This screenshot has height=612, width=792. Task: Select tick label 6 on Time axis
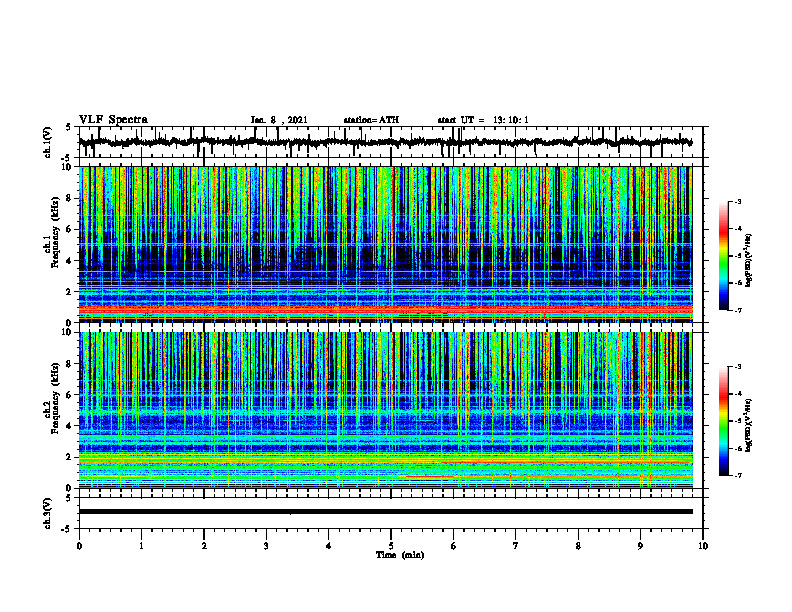point(454,546)
